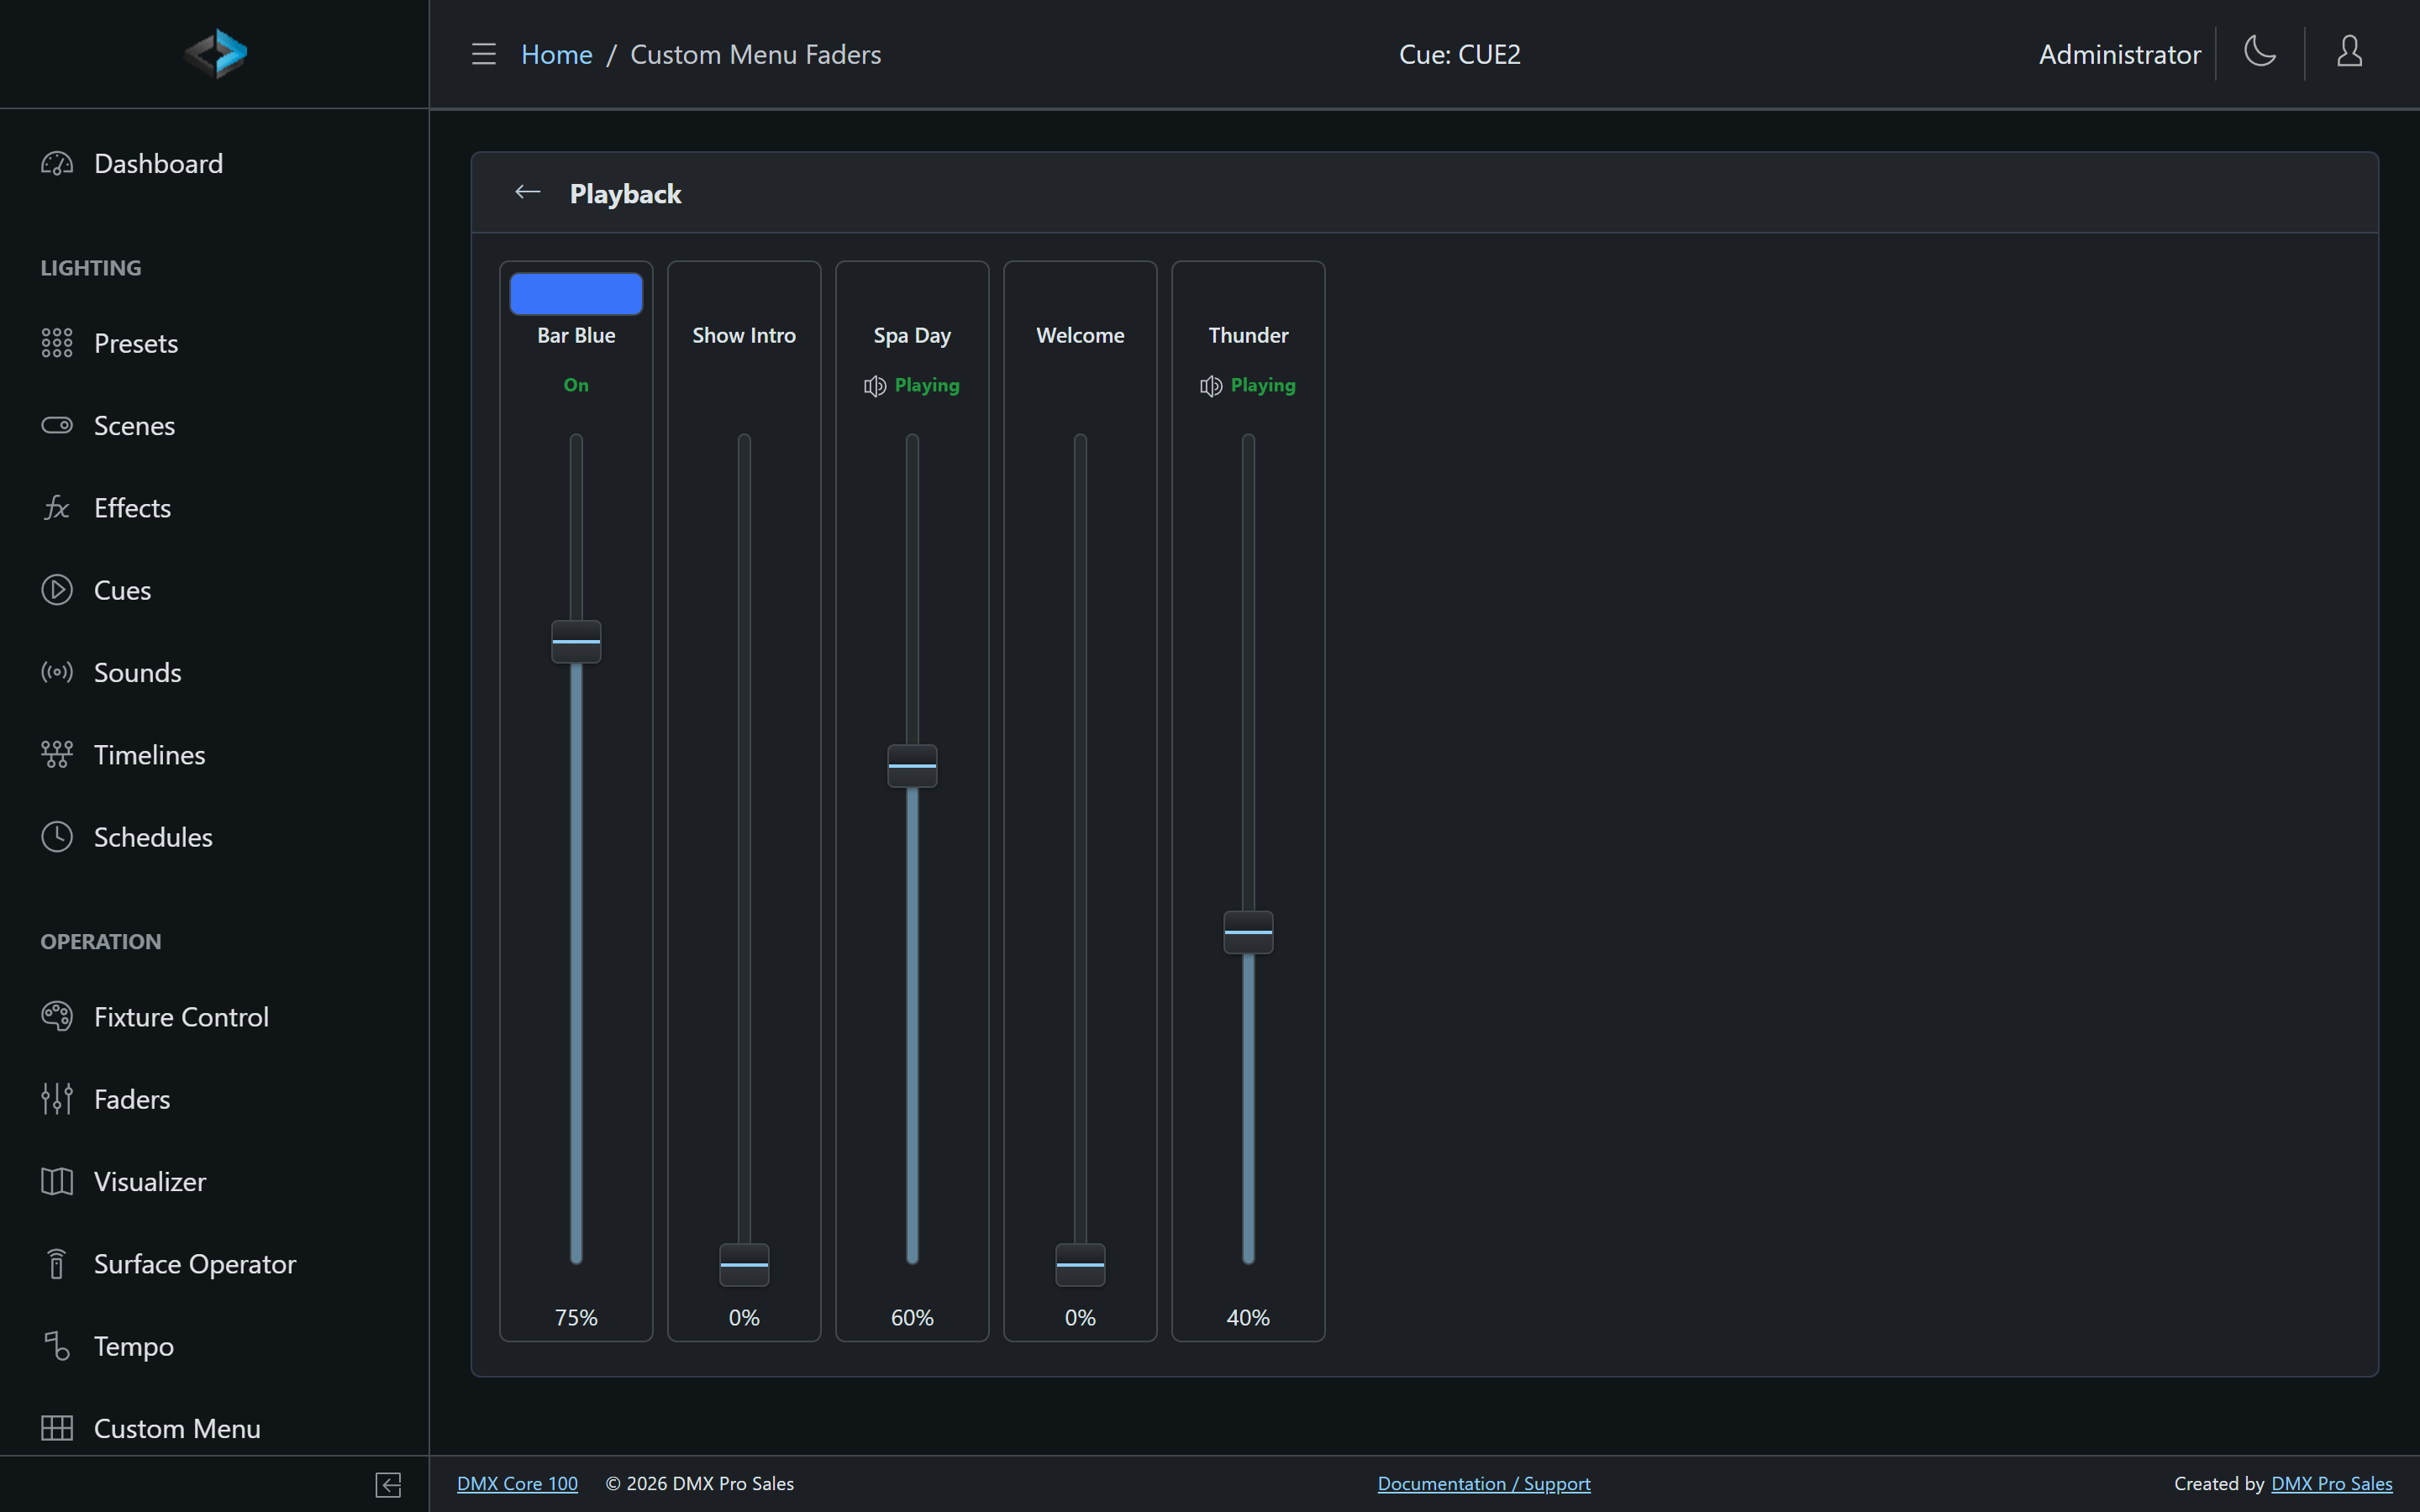Click the hamburger menu icon
Viewport: 2420px width, 1512px height.
coord(484,54)
